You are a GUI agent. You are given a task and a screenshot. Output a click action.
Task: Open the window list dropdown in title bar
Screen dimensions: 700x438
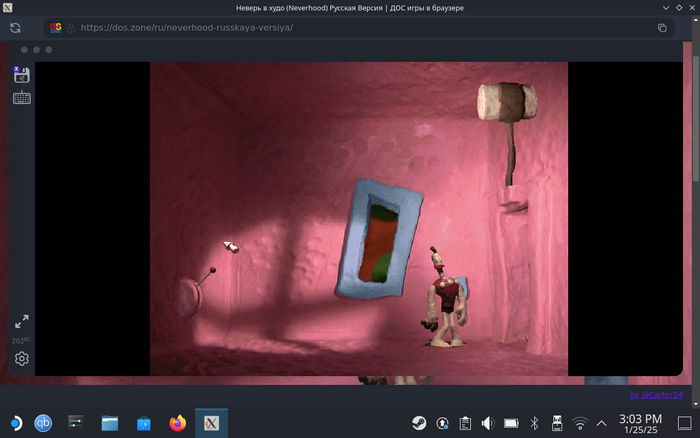click(664, 8)
